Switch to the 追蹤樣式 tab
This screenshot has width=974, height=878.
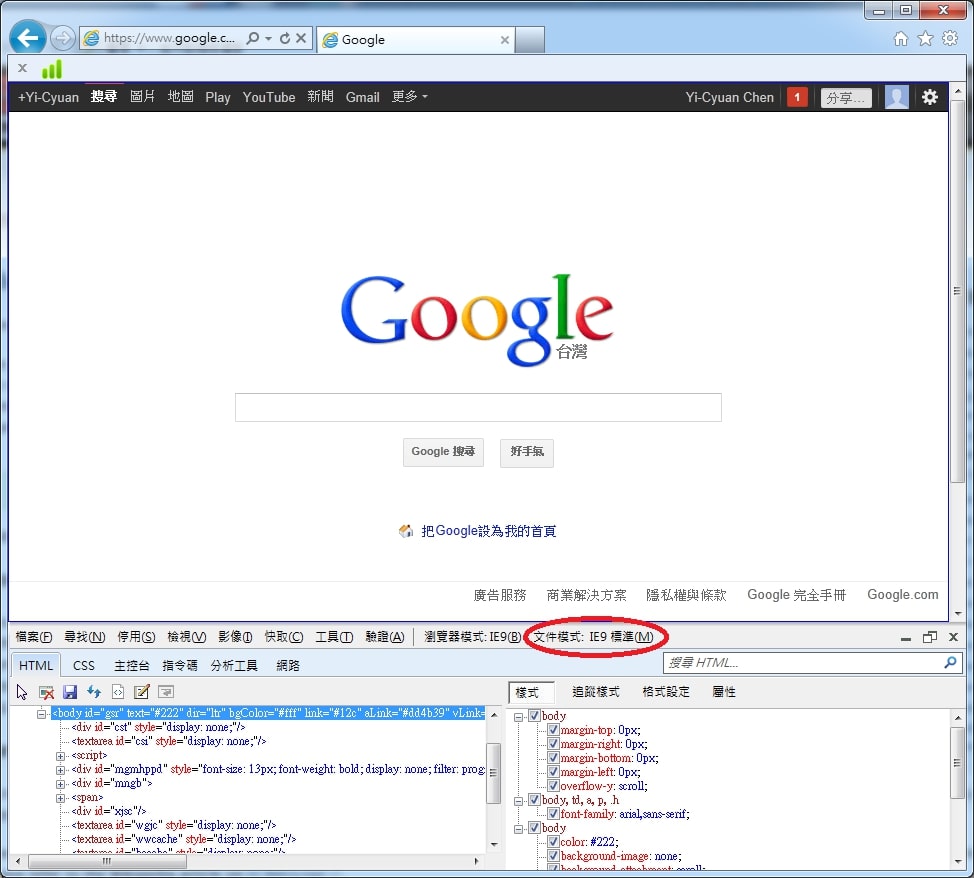pos(595,692)
